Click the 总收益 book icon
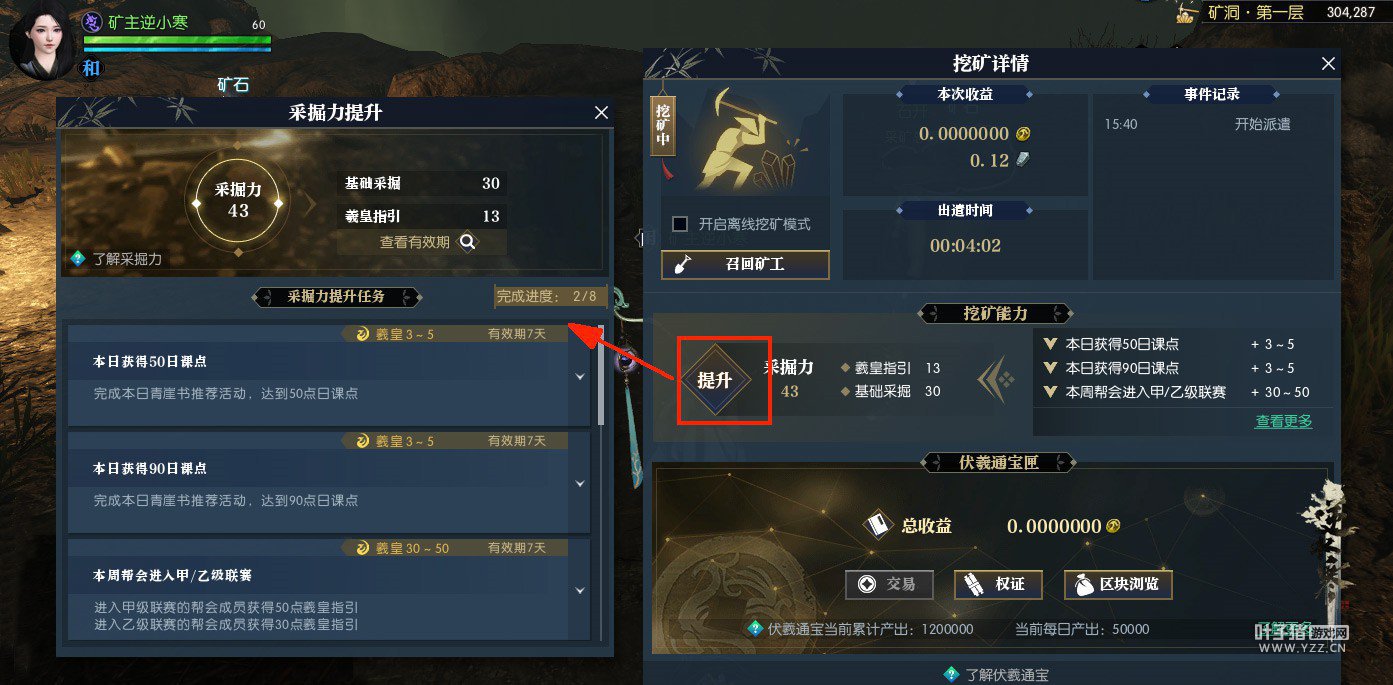 877,526
